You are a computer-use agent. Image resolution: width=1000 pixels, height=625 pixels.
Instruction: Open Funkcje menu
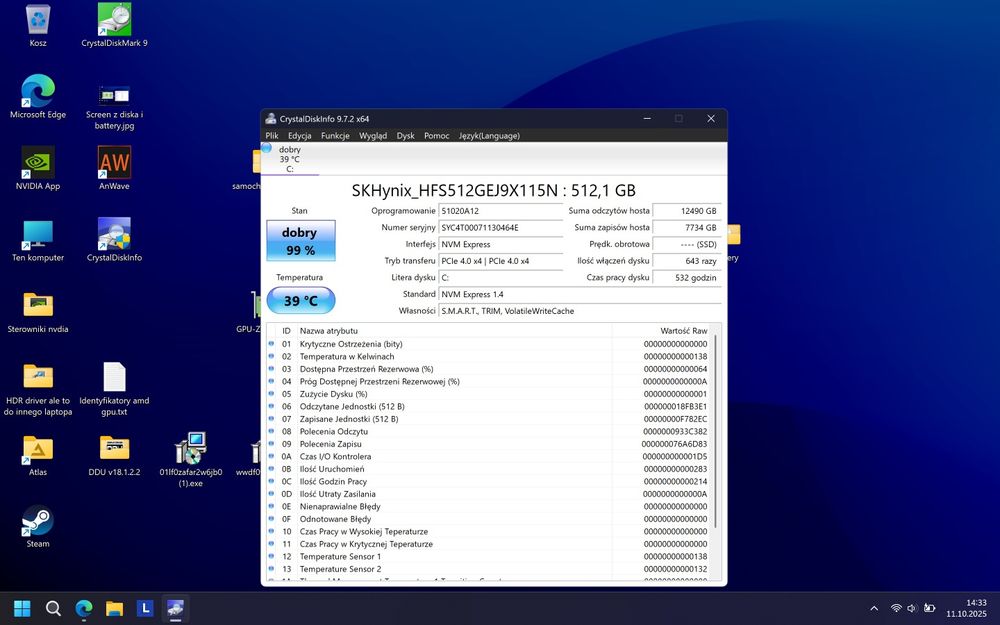pos(335,135)
